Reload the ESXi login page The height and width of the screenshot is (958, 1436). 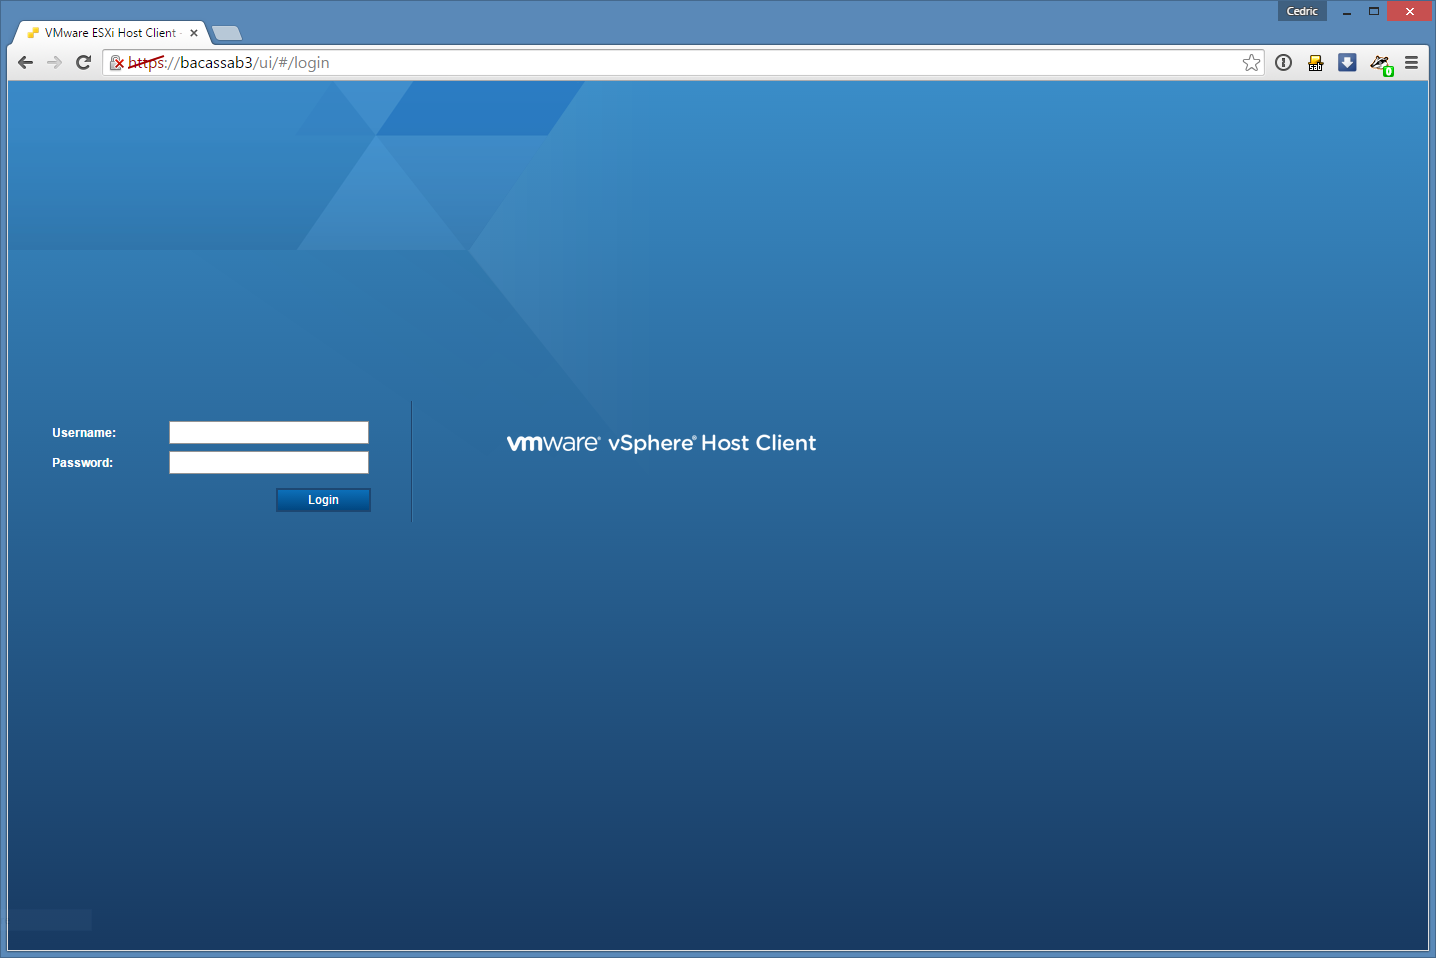[84, 63]
